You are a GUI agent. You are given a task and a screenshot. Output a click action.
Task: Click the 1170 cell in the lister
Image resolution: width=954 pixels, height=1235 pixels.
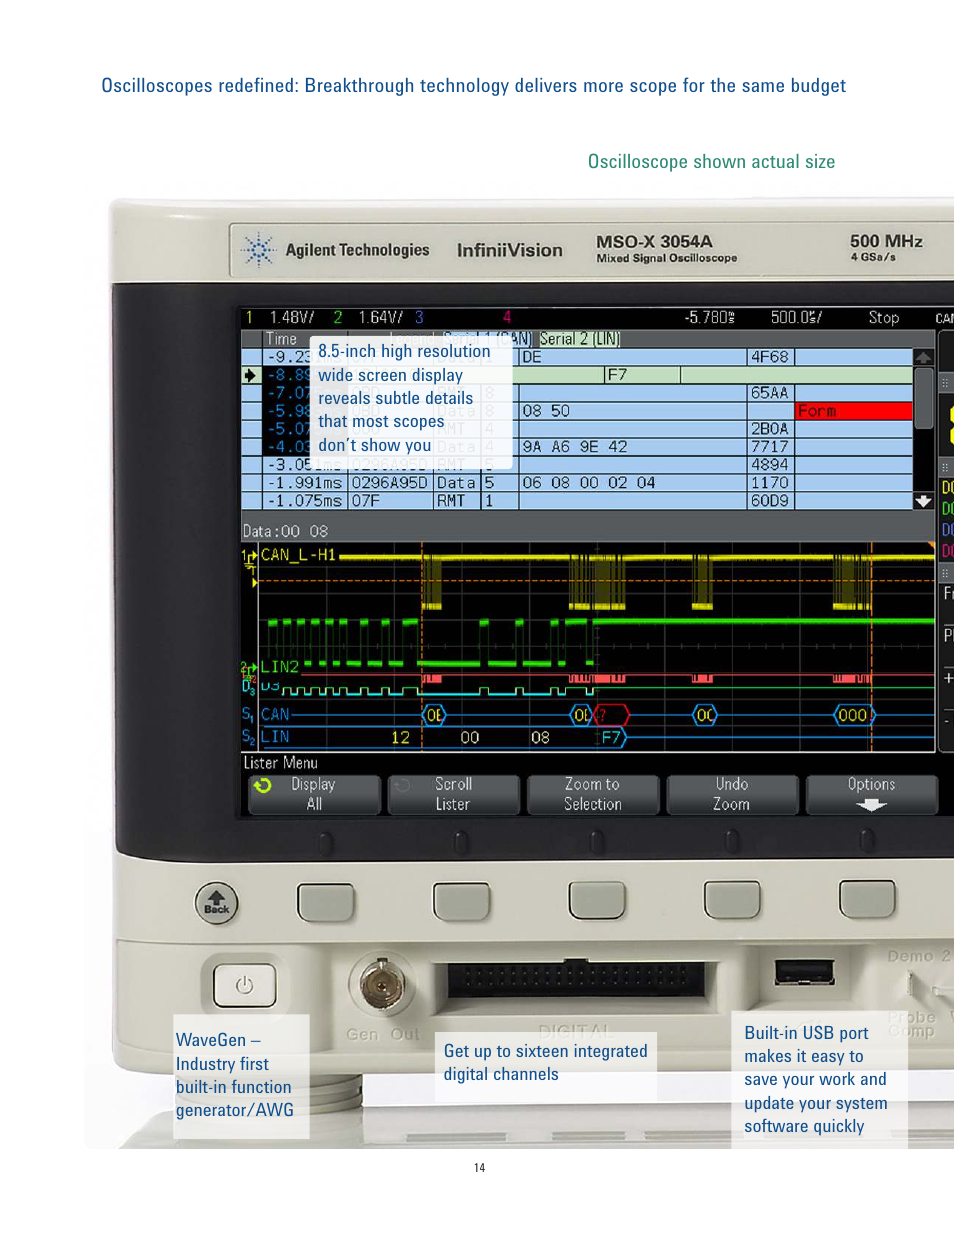coord(770,483)
